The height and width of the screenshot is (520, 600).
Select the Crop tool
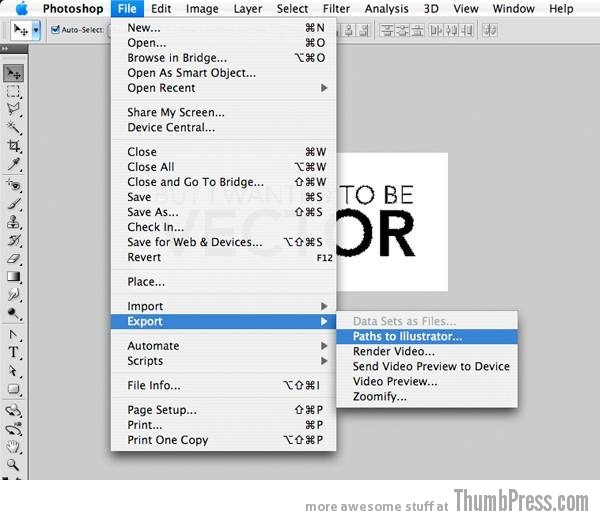[13, 146]
